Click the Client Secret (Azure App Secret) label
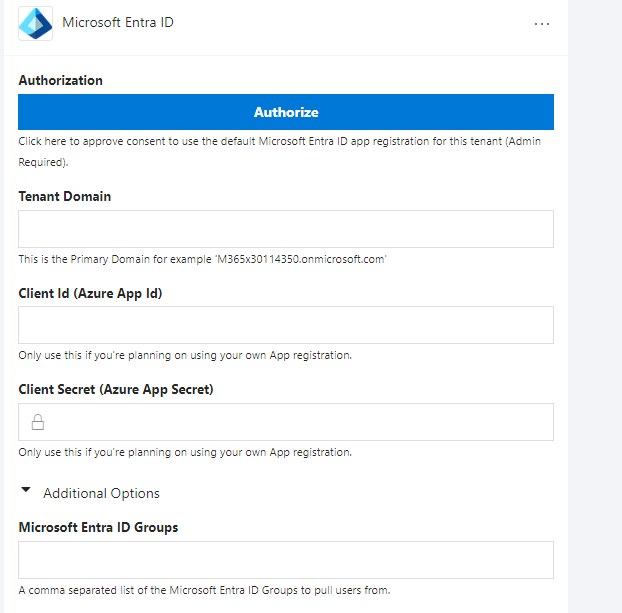This screenshot has height=613, width=622. click(x=116, y=389)
